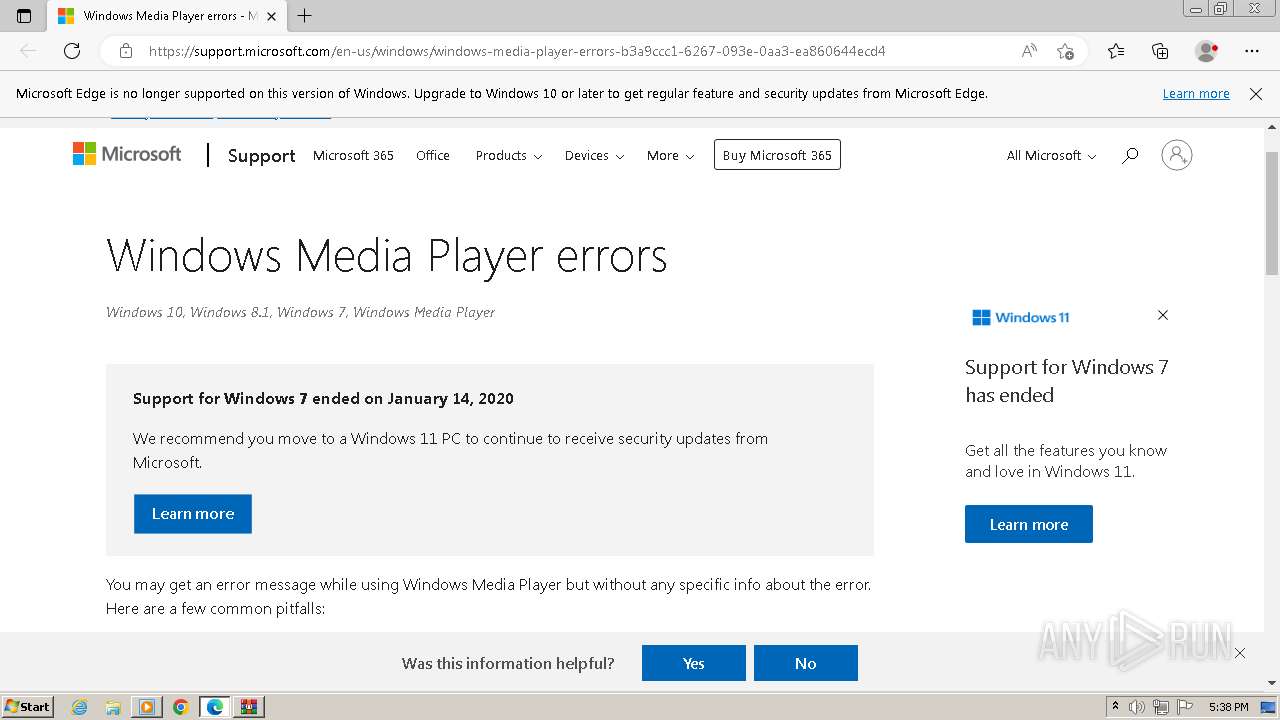Click Buy Microsoft 365 button

point(777,155)
